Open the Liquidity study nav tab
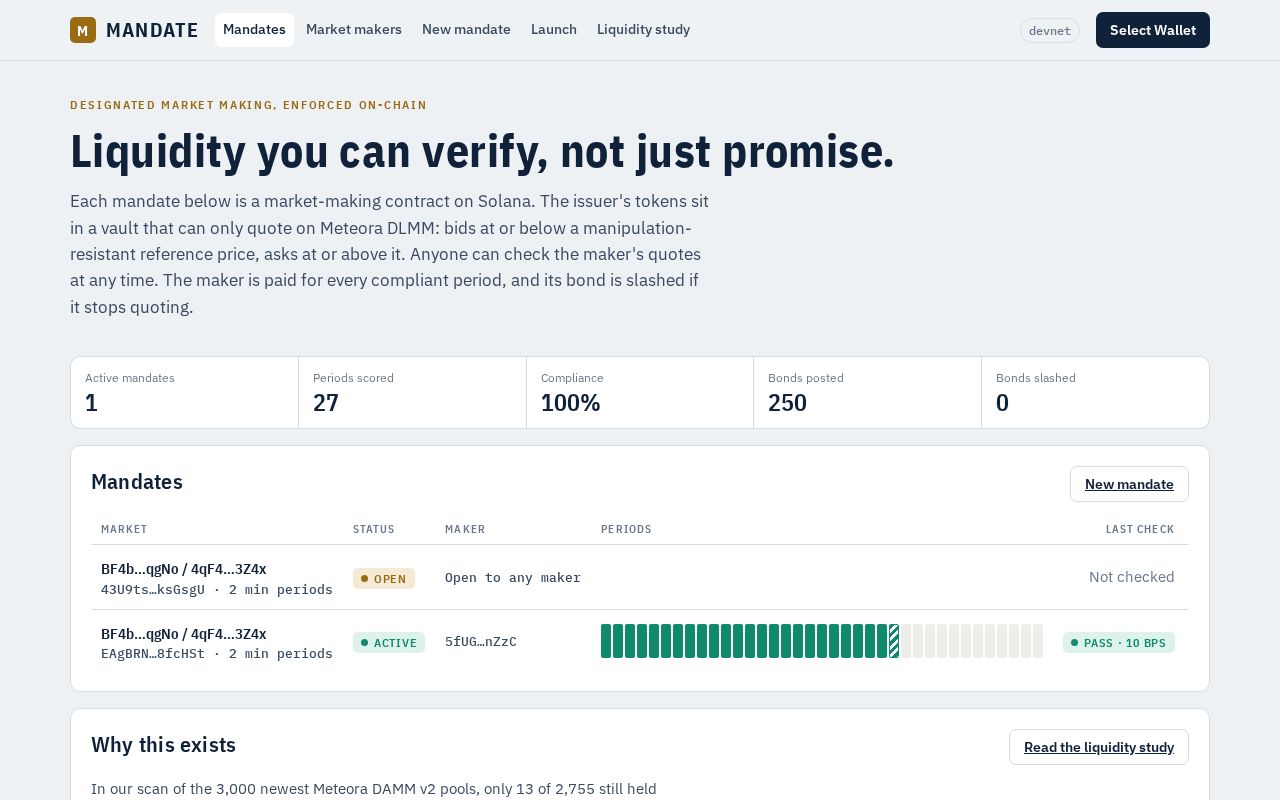Viewport: 1280px width, 800px height. (643, 30)
